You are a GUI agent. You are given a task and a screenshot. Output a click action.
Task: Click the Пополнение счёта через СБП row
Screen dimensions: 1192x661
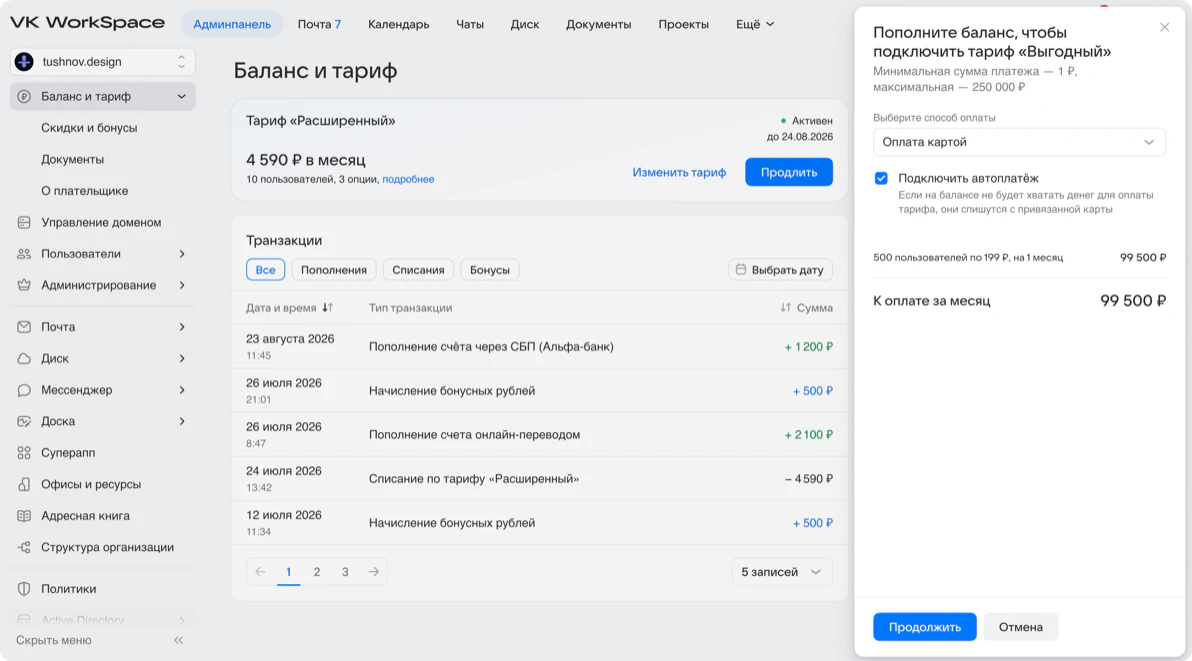[539, 346]
